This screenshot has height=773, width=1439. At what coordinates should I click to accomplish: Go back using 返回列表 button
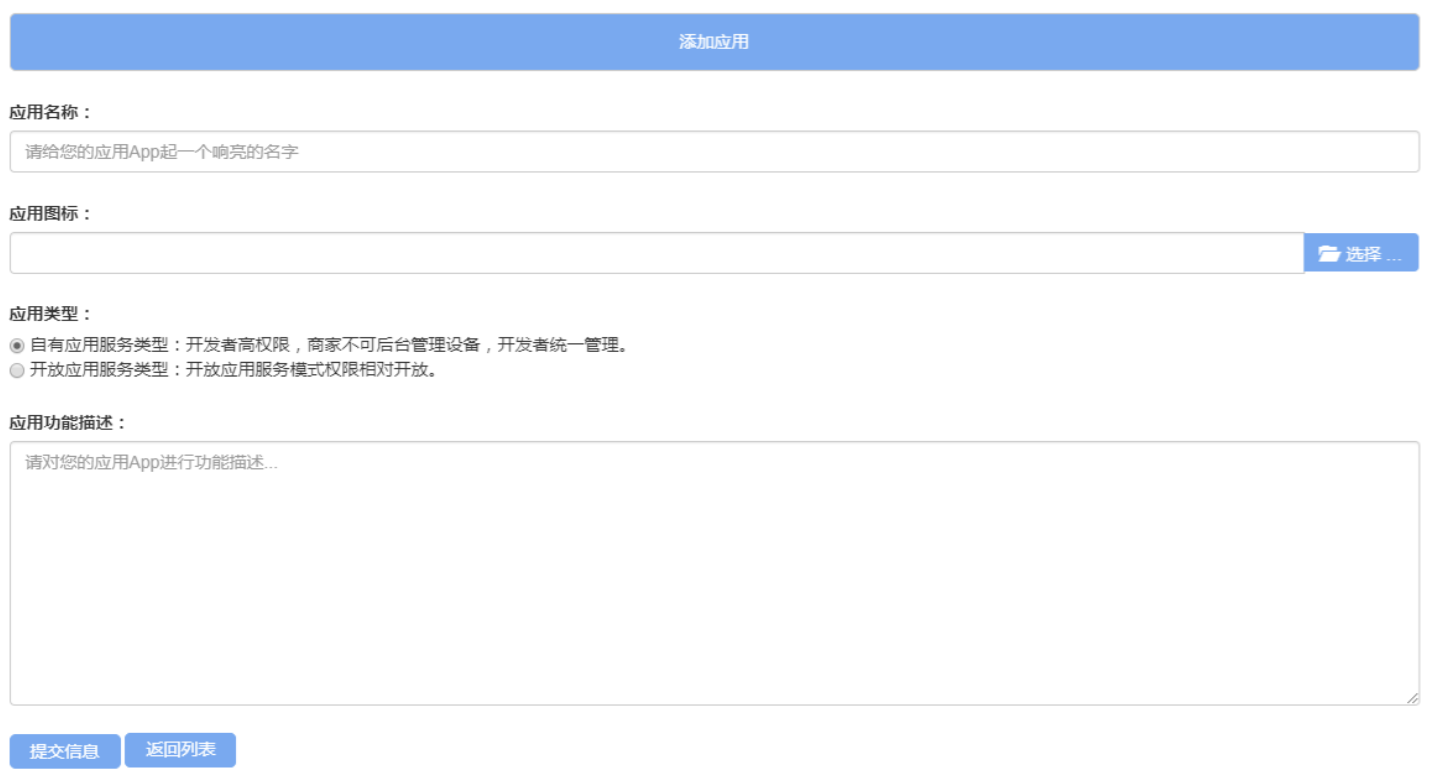coord(180,750)
